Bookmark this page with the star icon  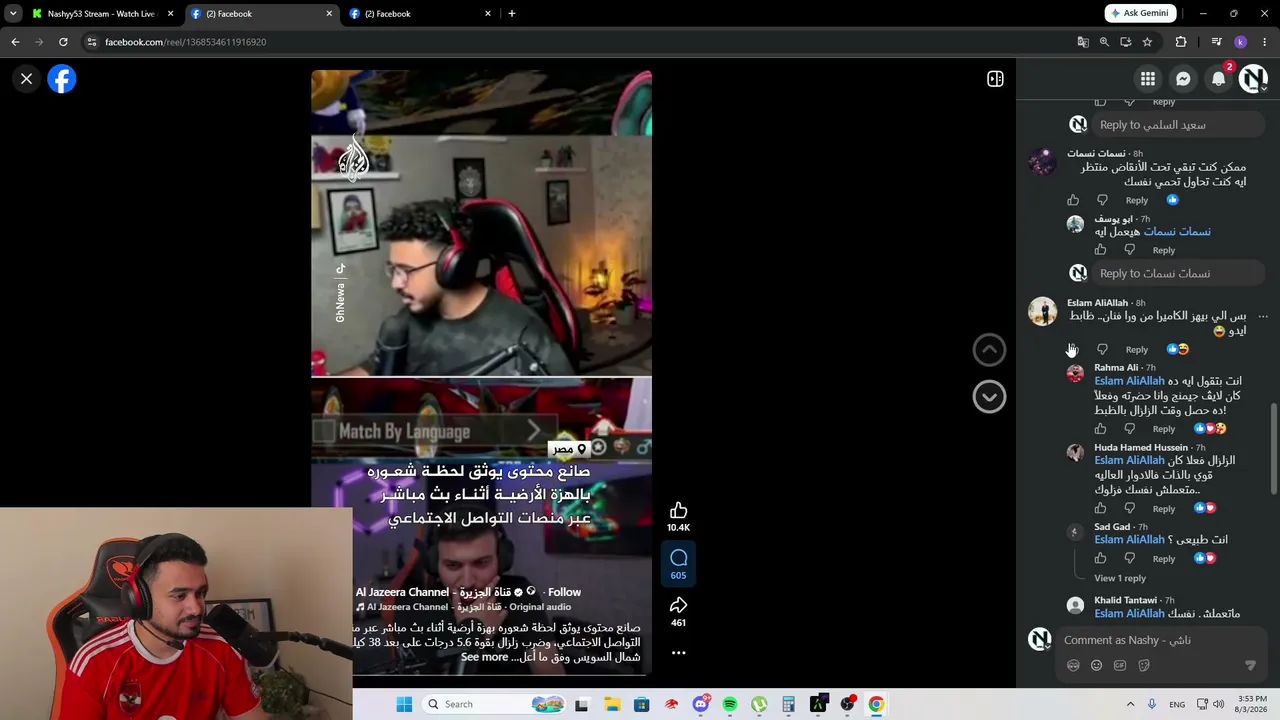coord(1147,42)
